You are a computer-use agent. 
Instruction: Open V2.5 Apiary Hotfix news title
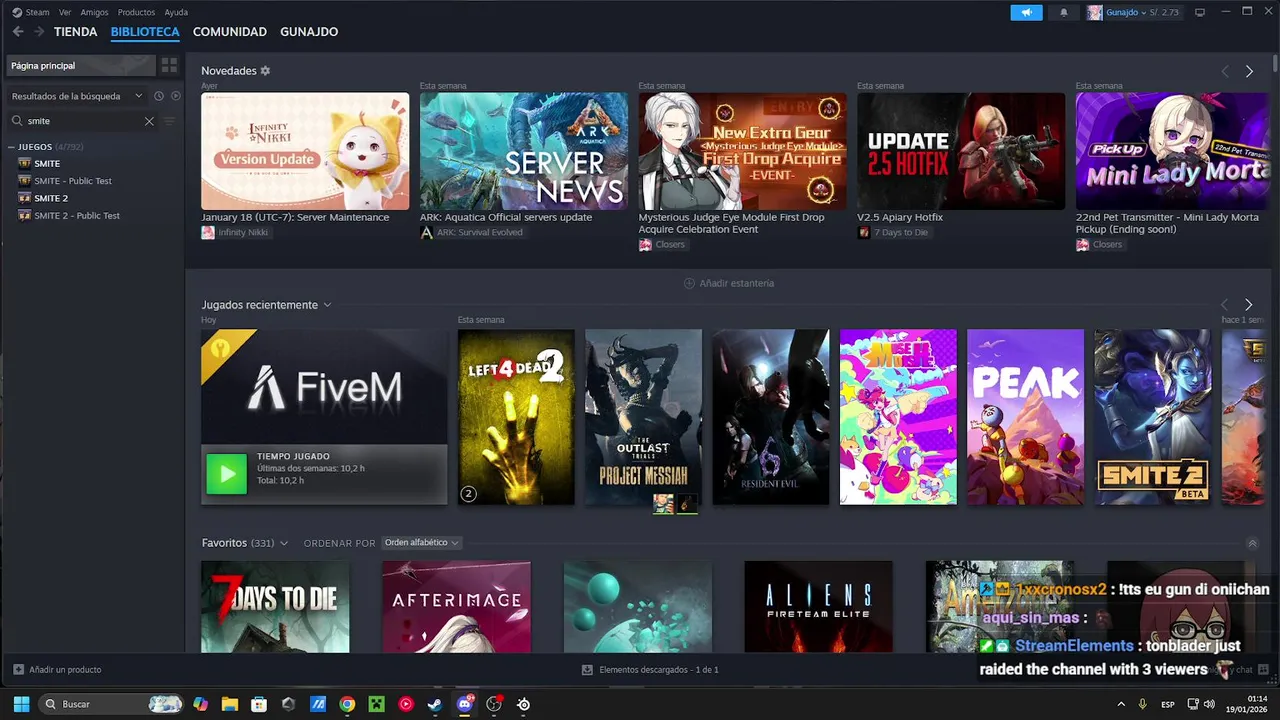tap(900, 217)
